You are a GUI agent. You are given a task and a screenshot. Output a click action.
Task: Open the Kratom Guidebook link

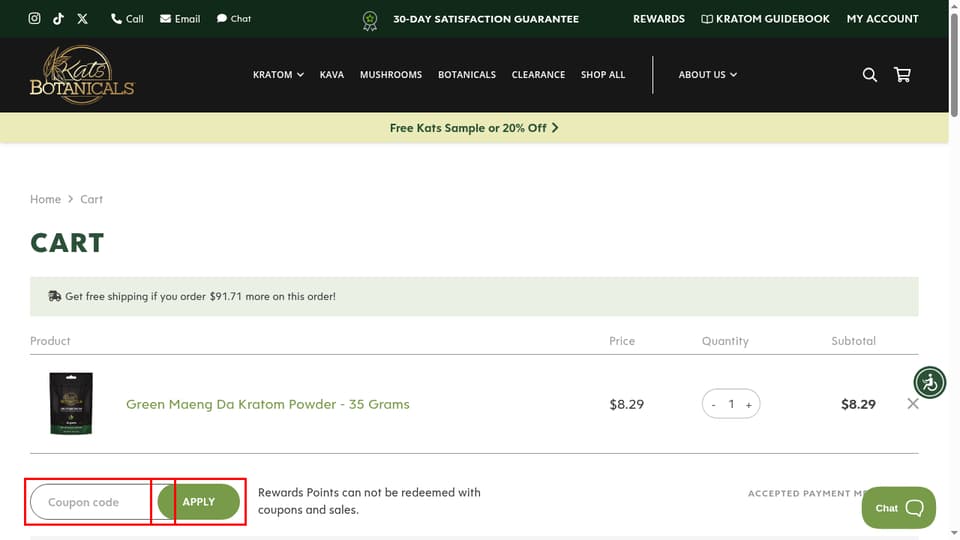point(765,19)
